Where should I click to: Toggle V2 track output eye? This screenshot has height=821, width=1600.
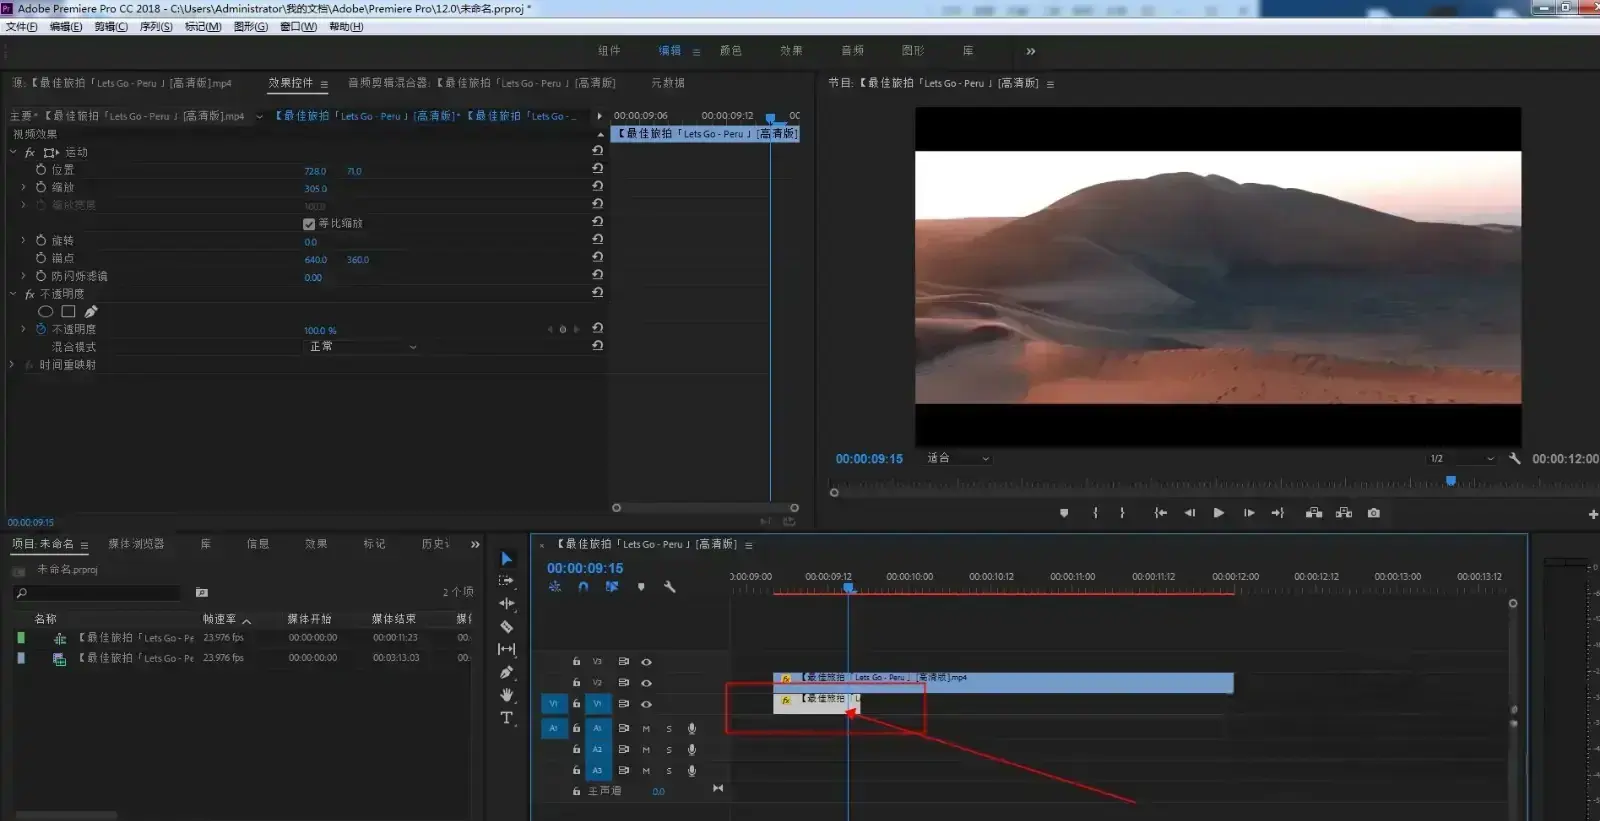coord(646,683)
